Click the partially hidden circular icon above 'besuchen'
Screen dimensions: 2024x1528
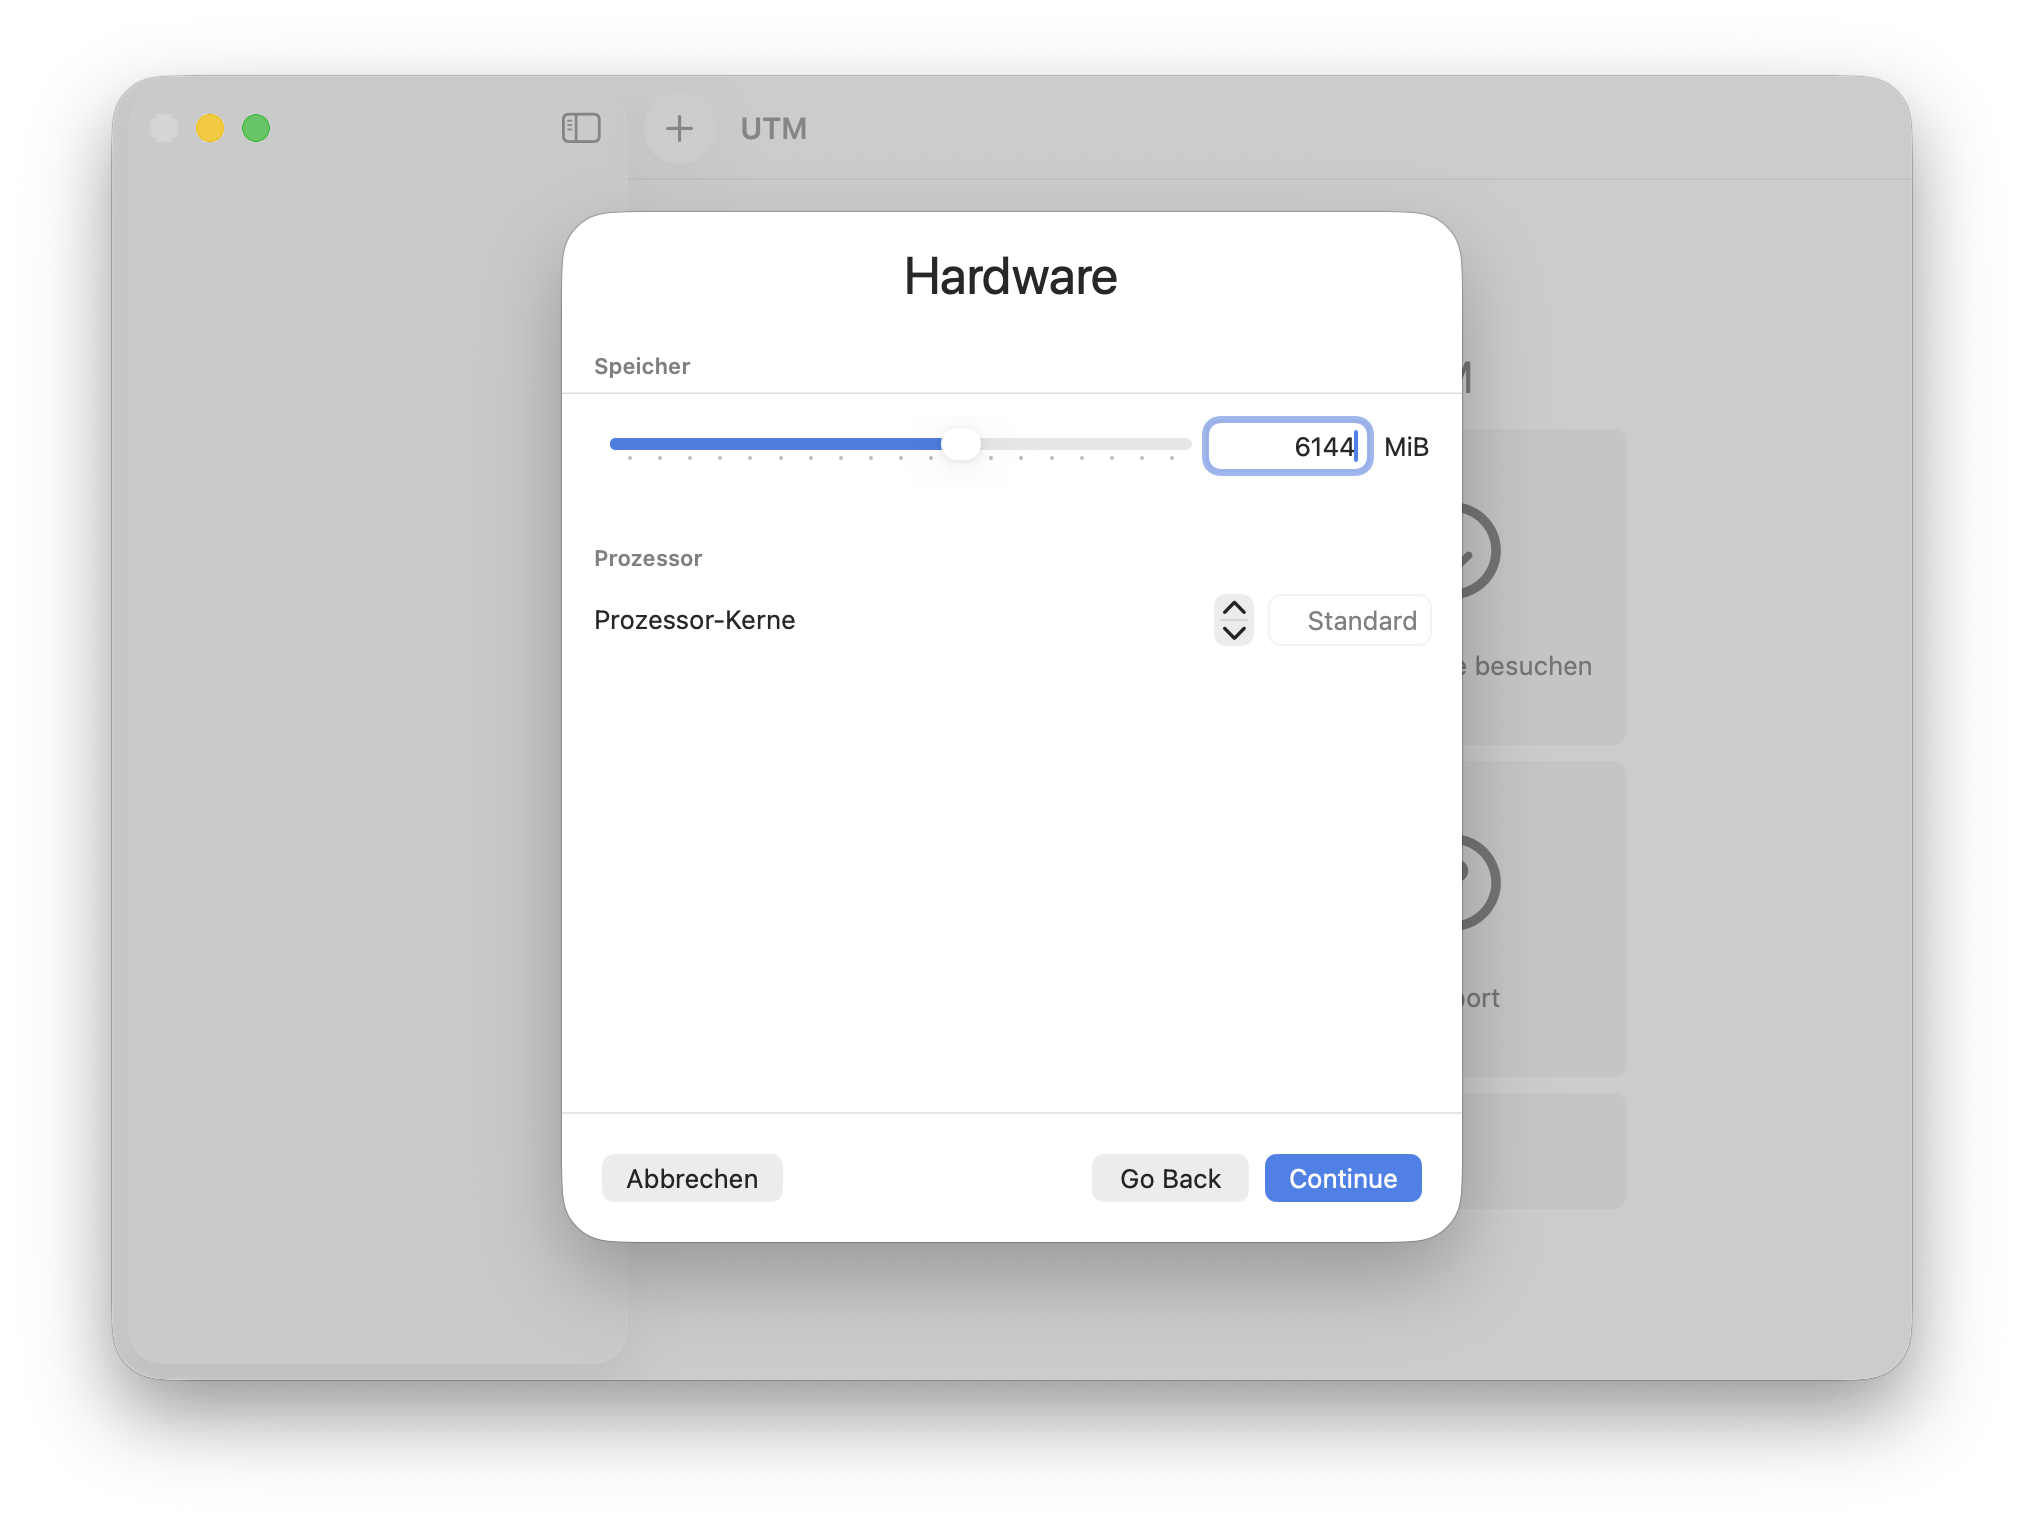point(1481,551)
